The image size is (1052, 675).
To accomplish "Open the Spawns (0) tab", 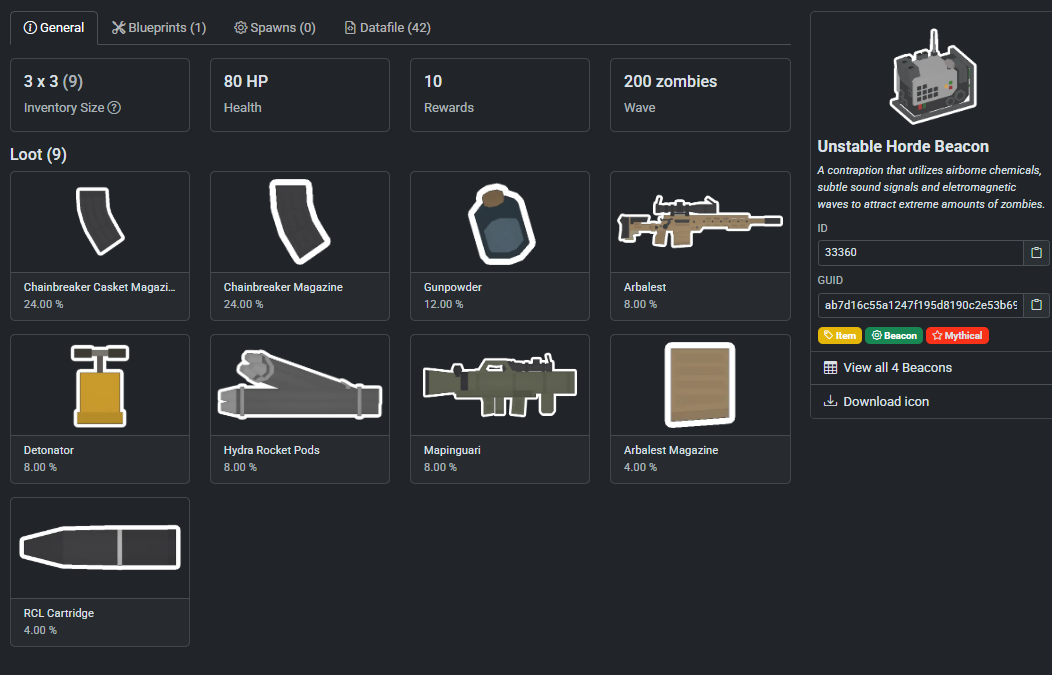I will point(275,28).
